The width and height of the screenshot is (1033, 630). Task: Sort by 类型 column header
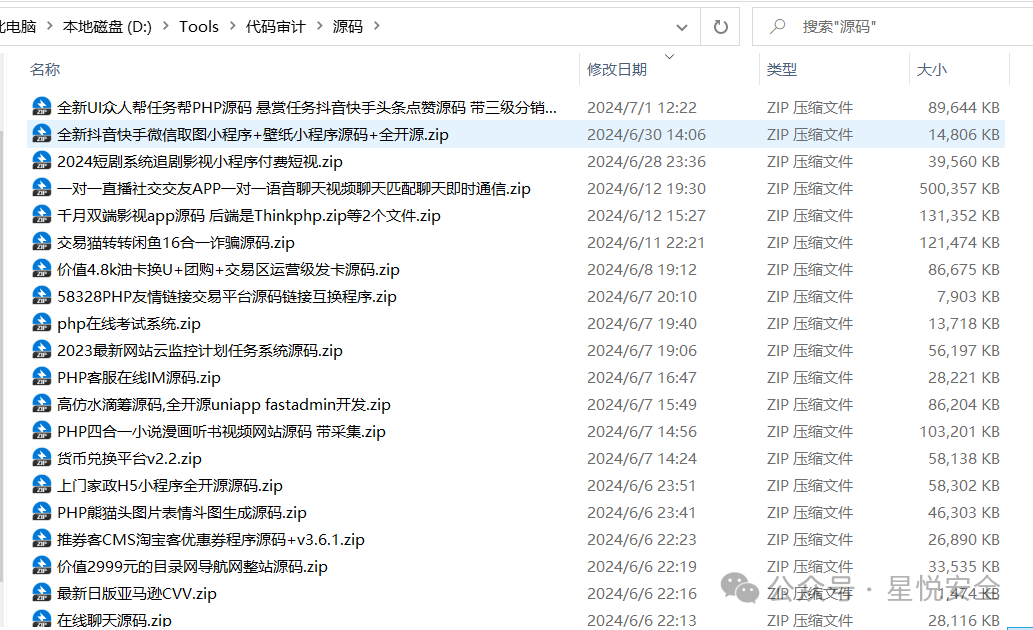click(x=782, y=69)
